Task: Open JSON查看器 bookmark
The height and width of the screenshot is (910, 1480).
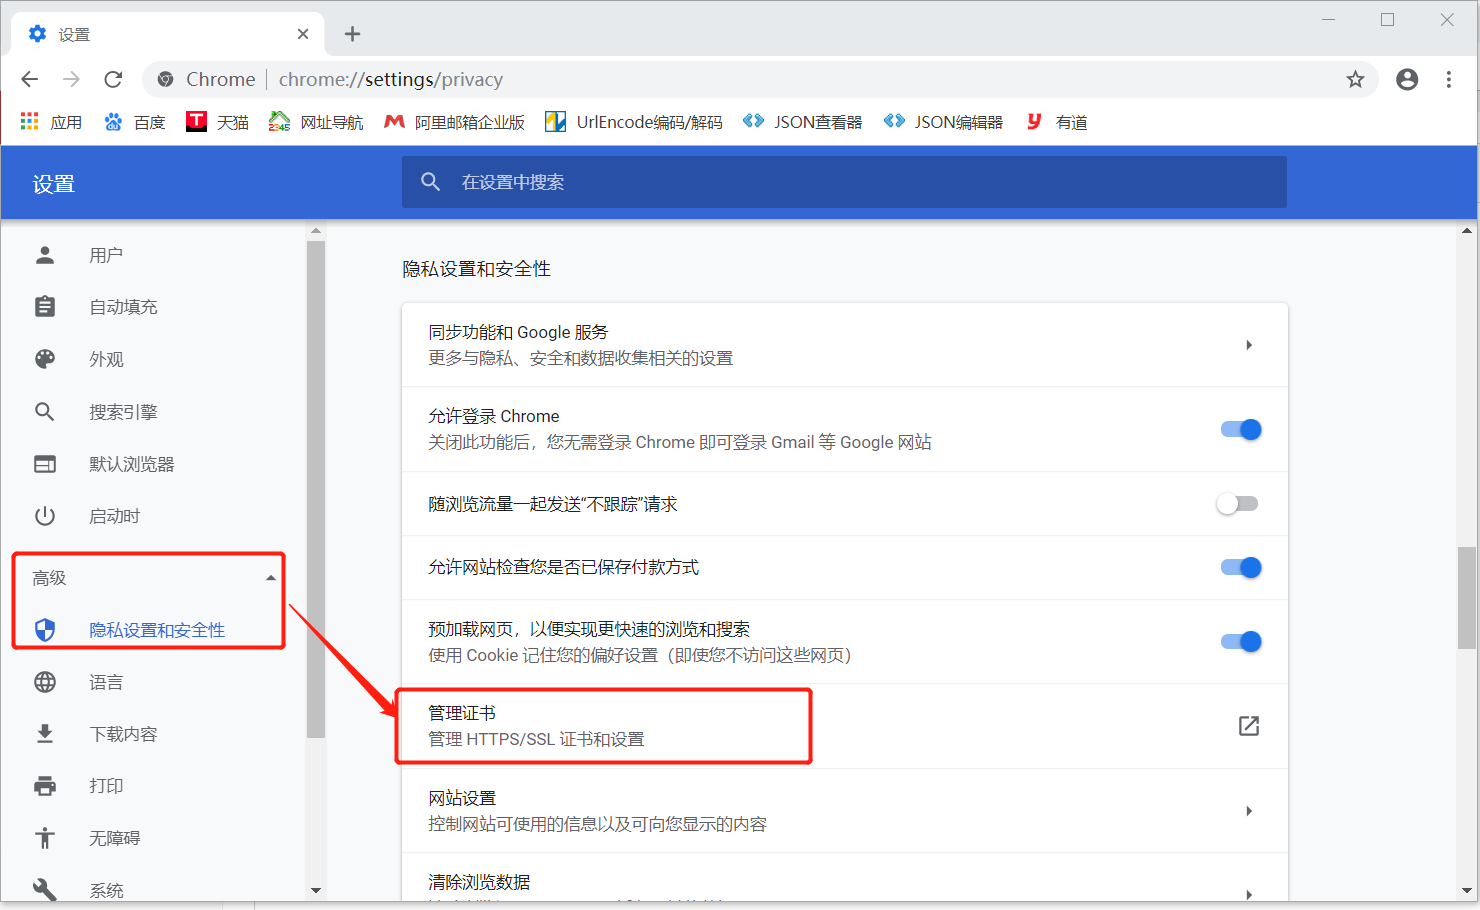Action: (x=802, y=122)
